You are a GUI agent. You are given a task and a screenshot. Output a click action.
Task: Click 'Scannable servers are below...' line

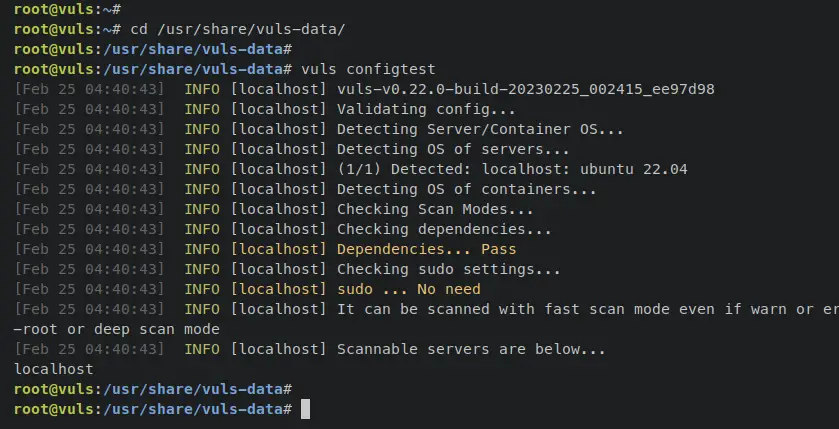[471, 349]
